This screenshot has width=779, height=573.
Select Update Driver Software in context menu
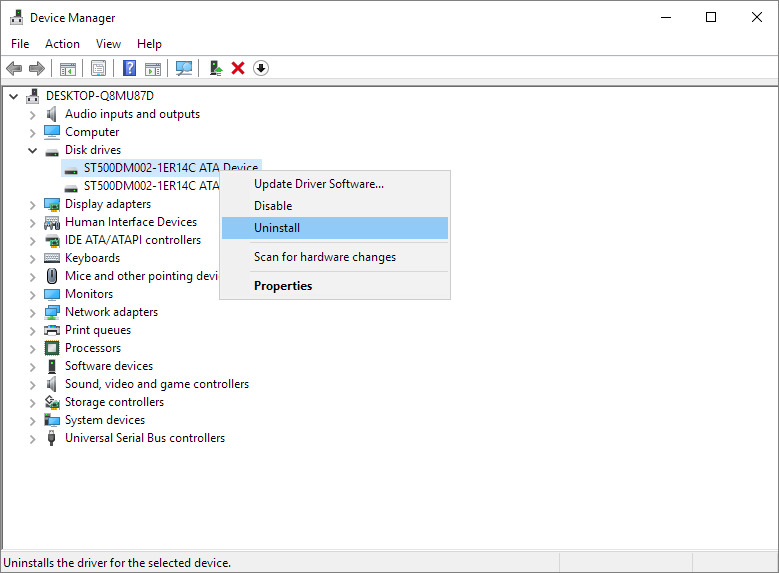pos(318,184)
